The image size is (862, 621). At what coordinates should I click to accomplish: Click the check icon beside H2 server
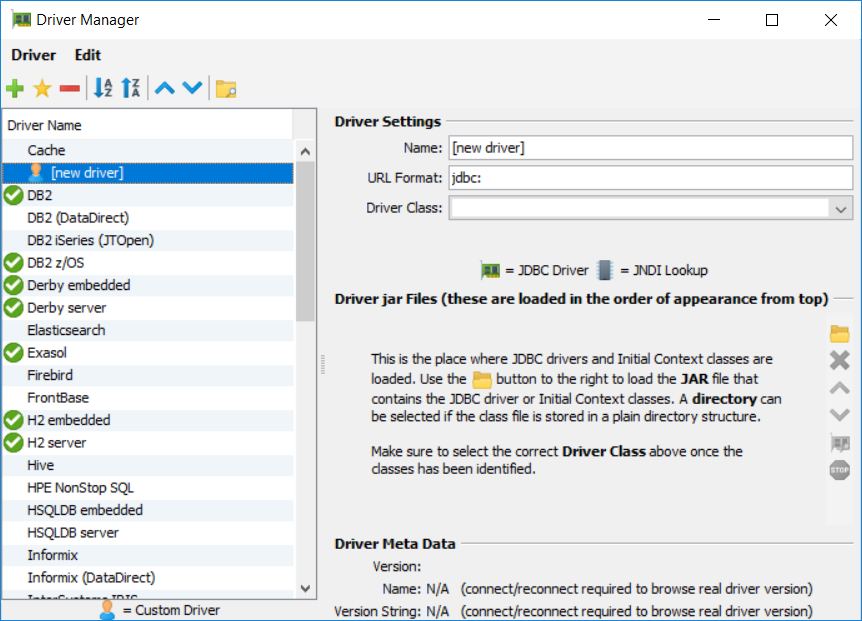click(x=14, y=443)
